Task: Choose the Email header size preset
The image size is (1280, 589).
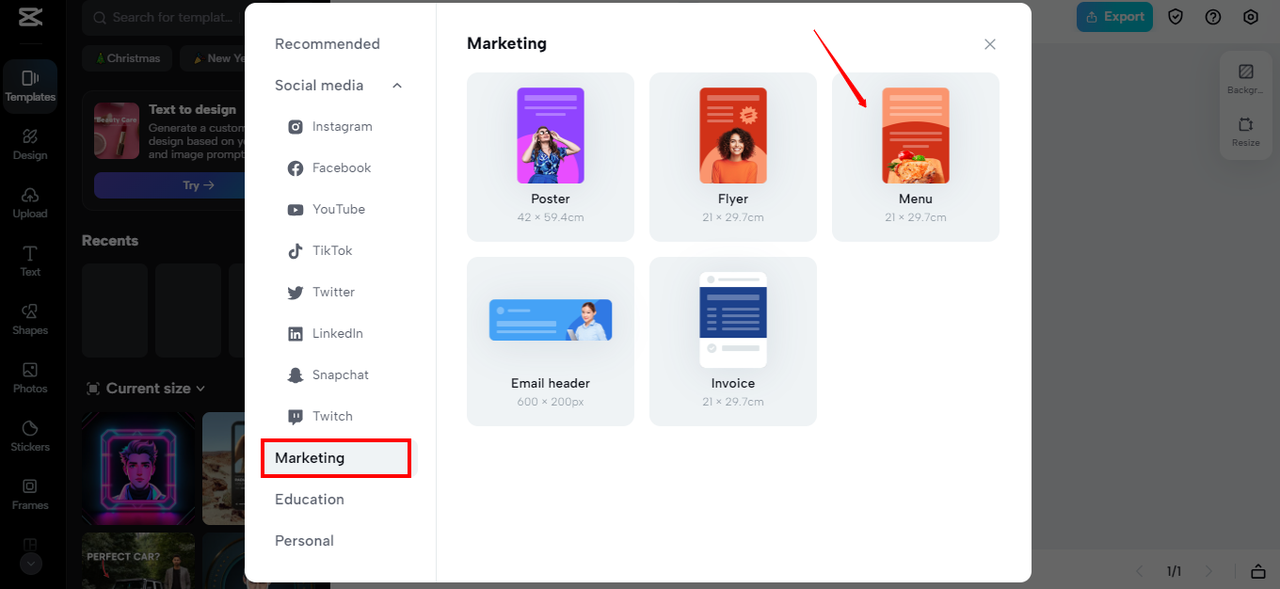Action: tap(550, 341)
